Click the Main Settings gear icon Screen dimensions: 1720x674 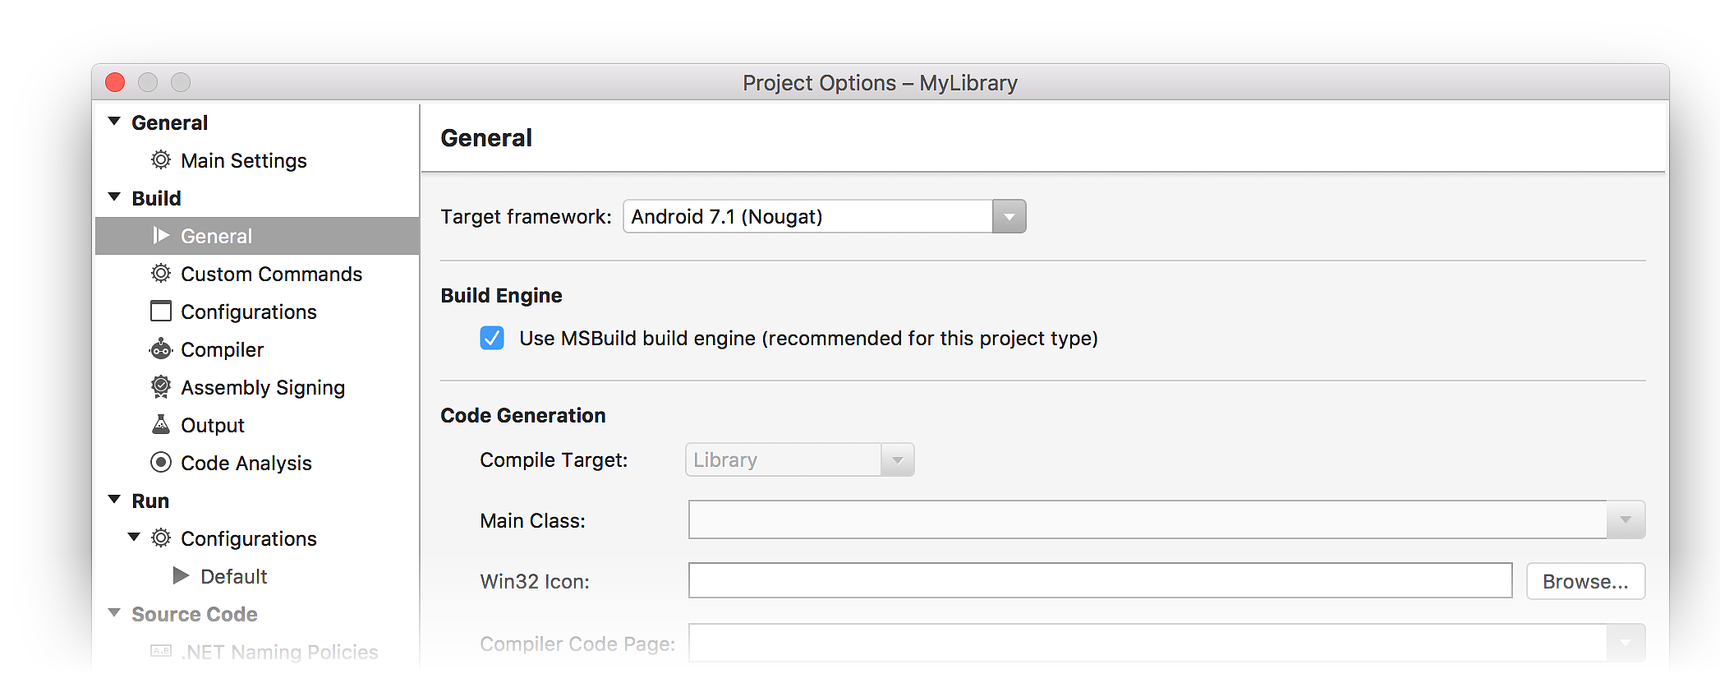pos(160,160)
